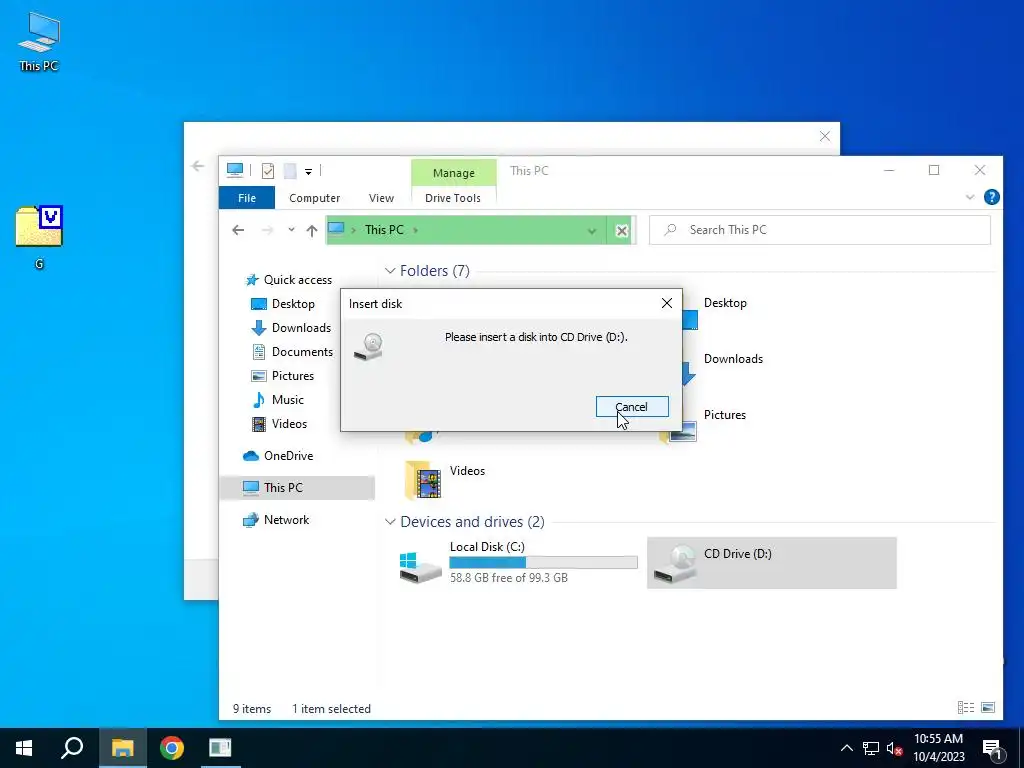This screenshot has width=1024, height=768.
Task: Click the back arrow of the background window
Action: 198,166
